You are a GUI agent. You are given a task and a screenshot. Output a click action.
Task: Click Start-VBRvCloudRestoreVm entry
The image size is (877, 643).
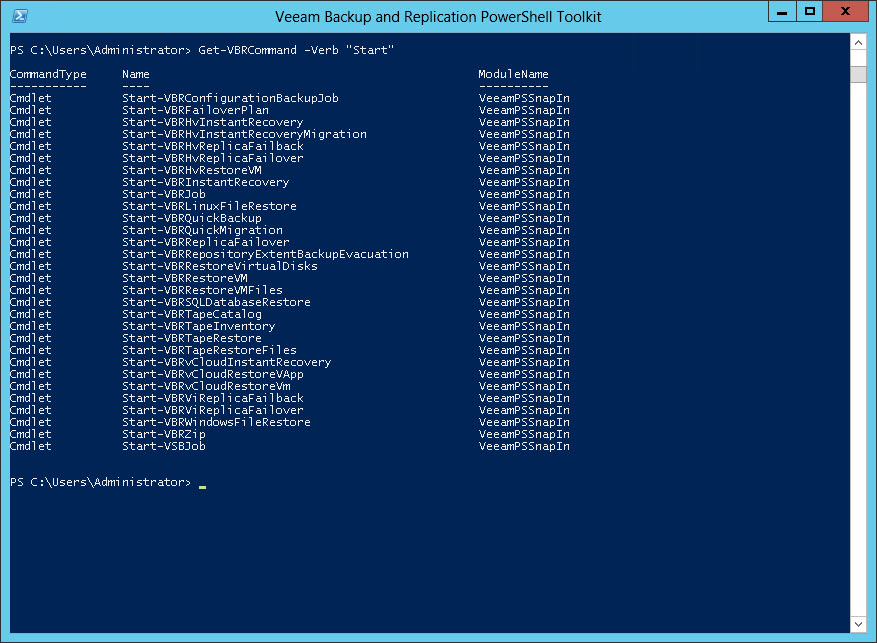click(206, 386)
